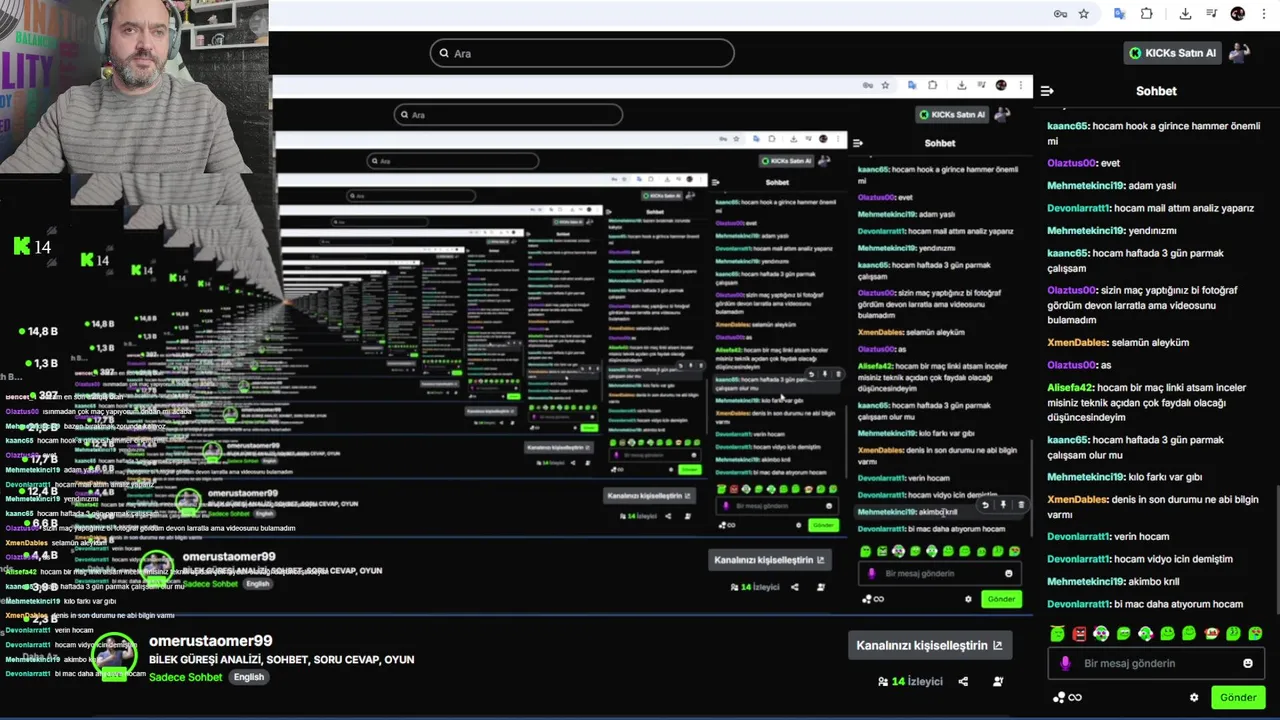Open the saved passwords key icon in Chrome
1280x720 pixels.
point(1060,14)
